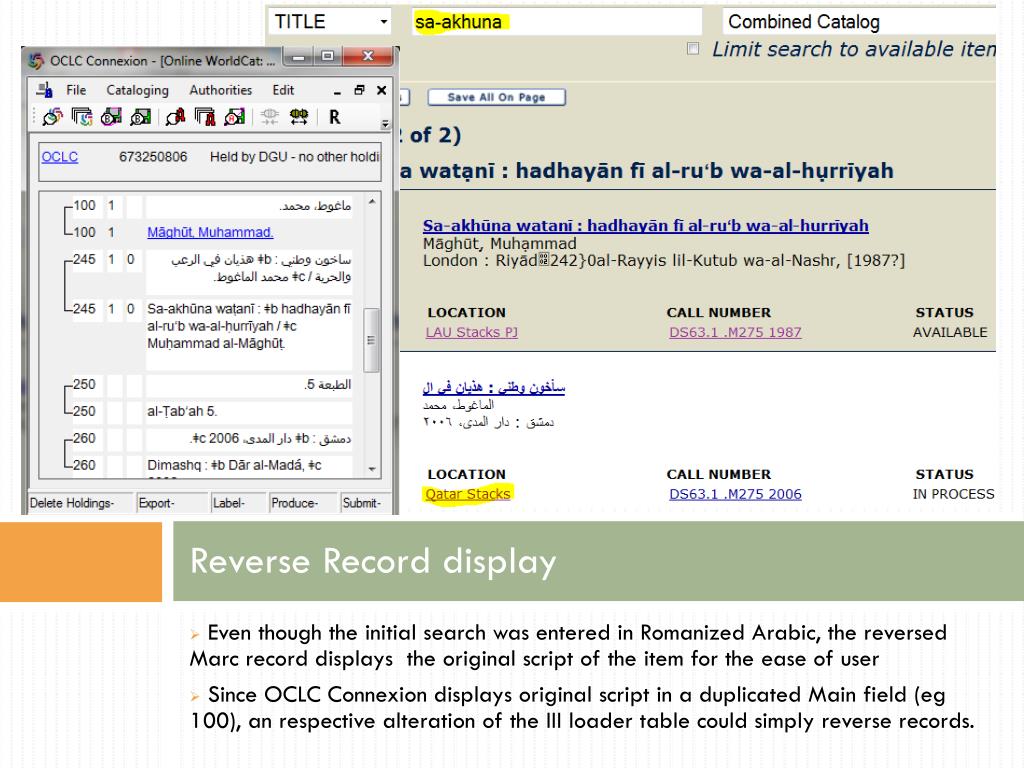The image size is (1024, 768).
Task: Open call number DS63.1 .M275 1987
Action: point(735,332)
